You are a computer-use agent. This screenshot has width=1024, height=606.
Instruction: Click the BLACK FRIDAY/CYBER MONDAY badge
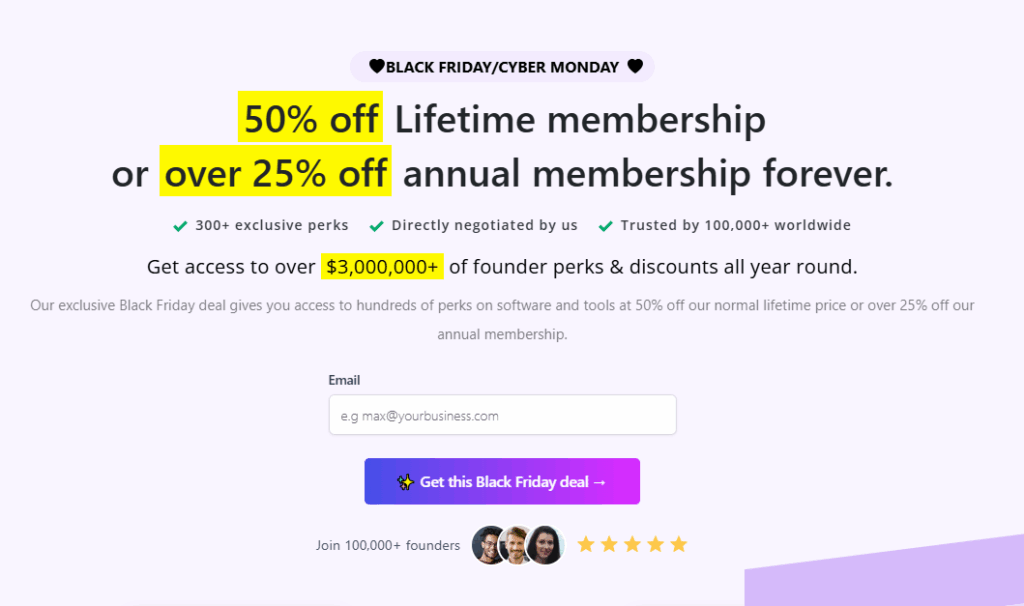502,67
